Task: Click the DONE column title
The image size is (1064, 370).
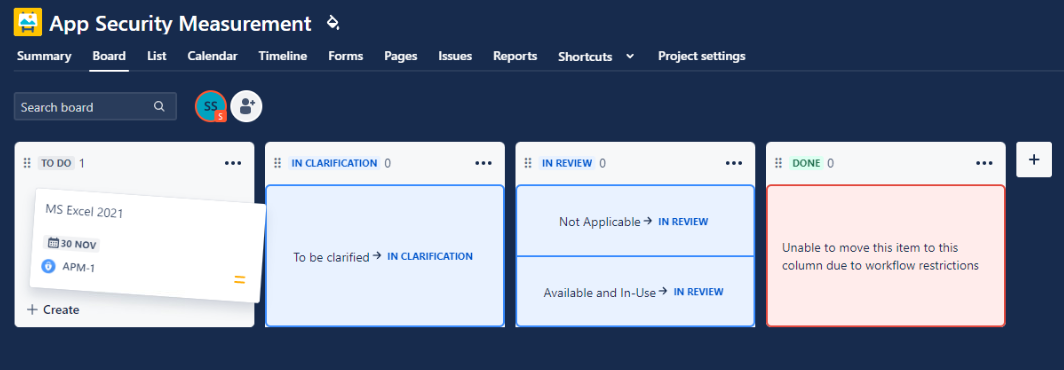Action: pyautogui.click(x=806, y=163)
